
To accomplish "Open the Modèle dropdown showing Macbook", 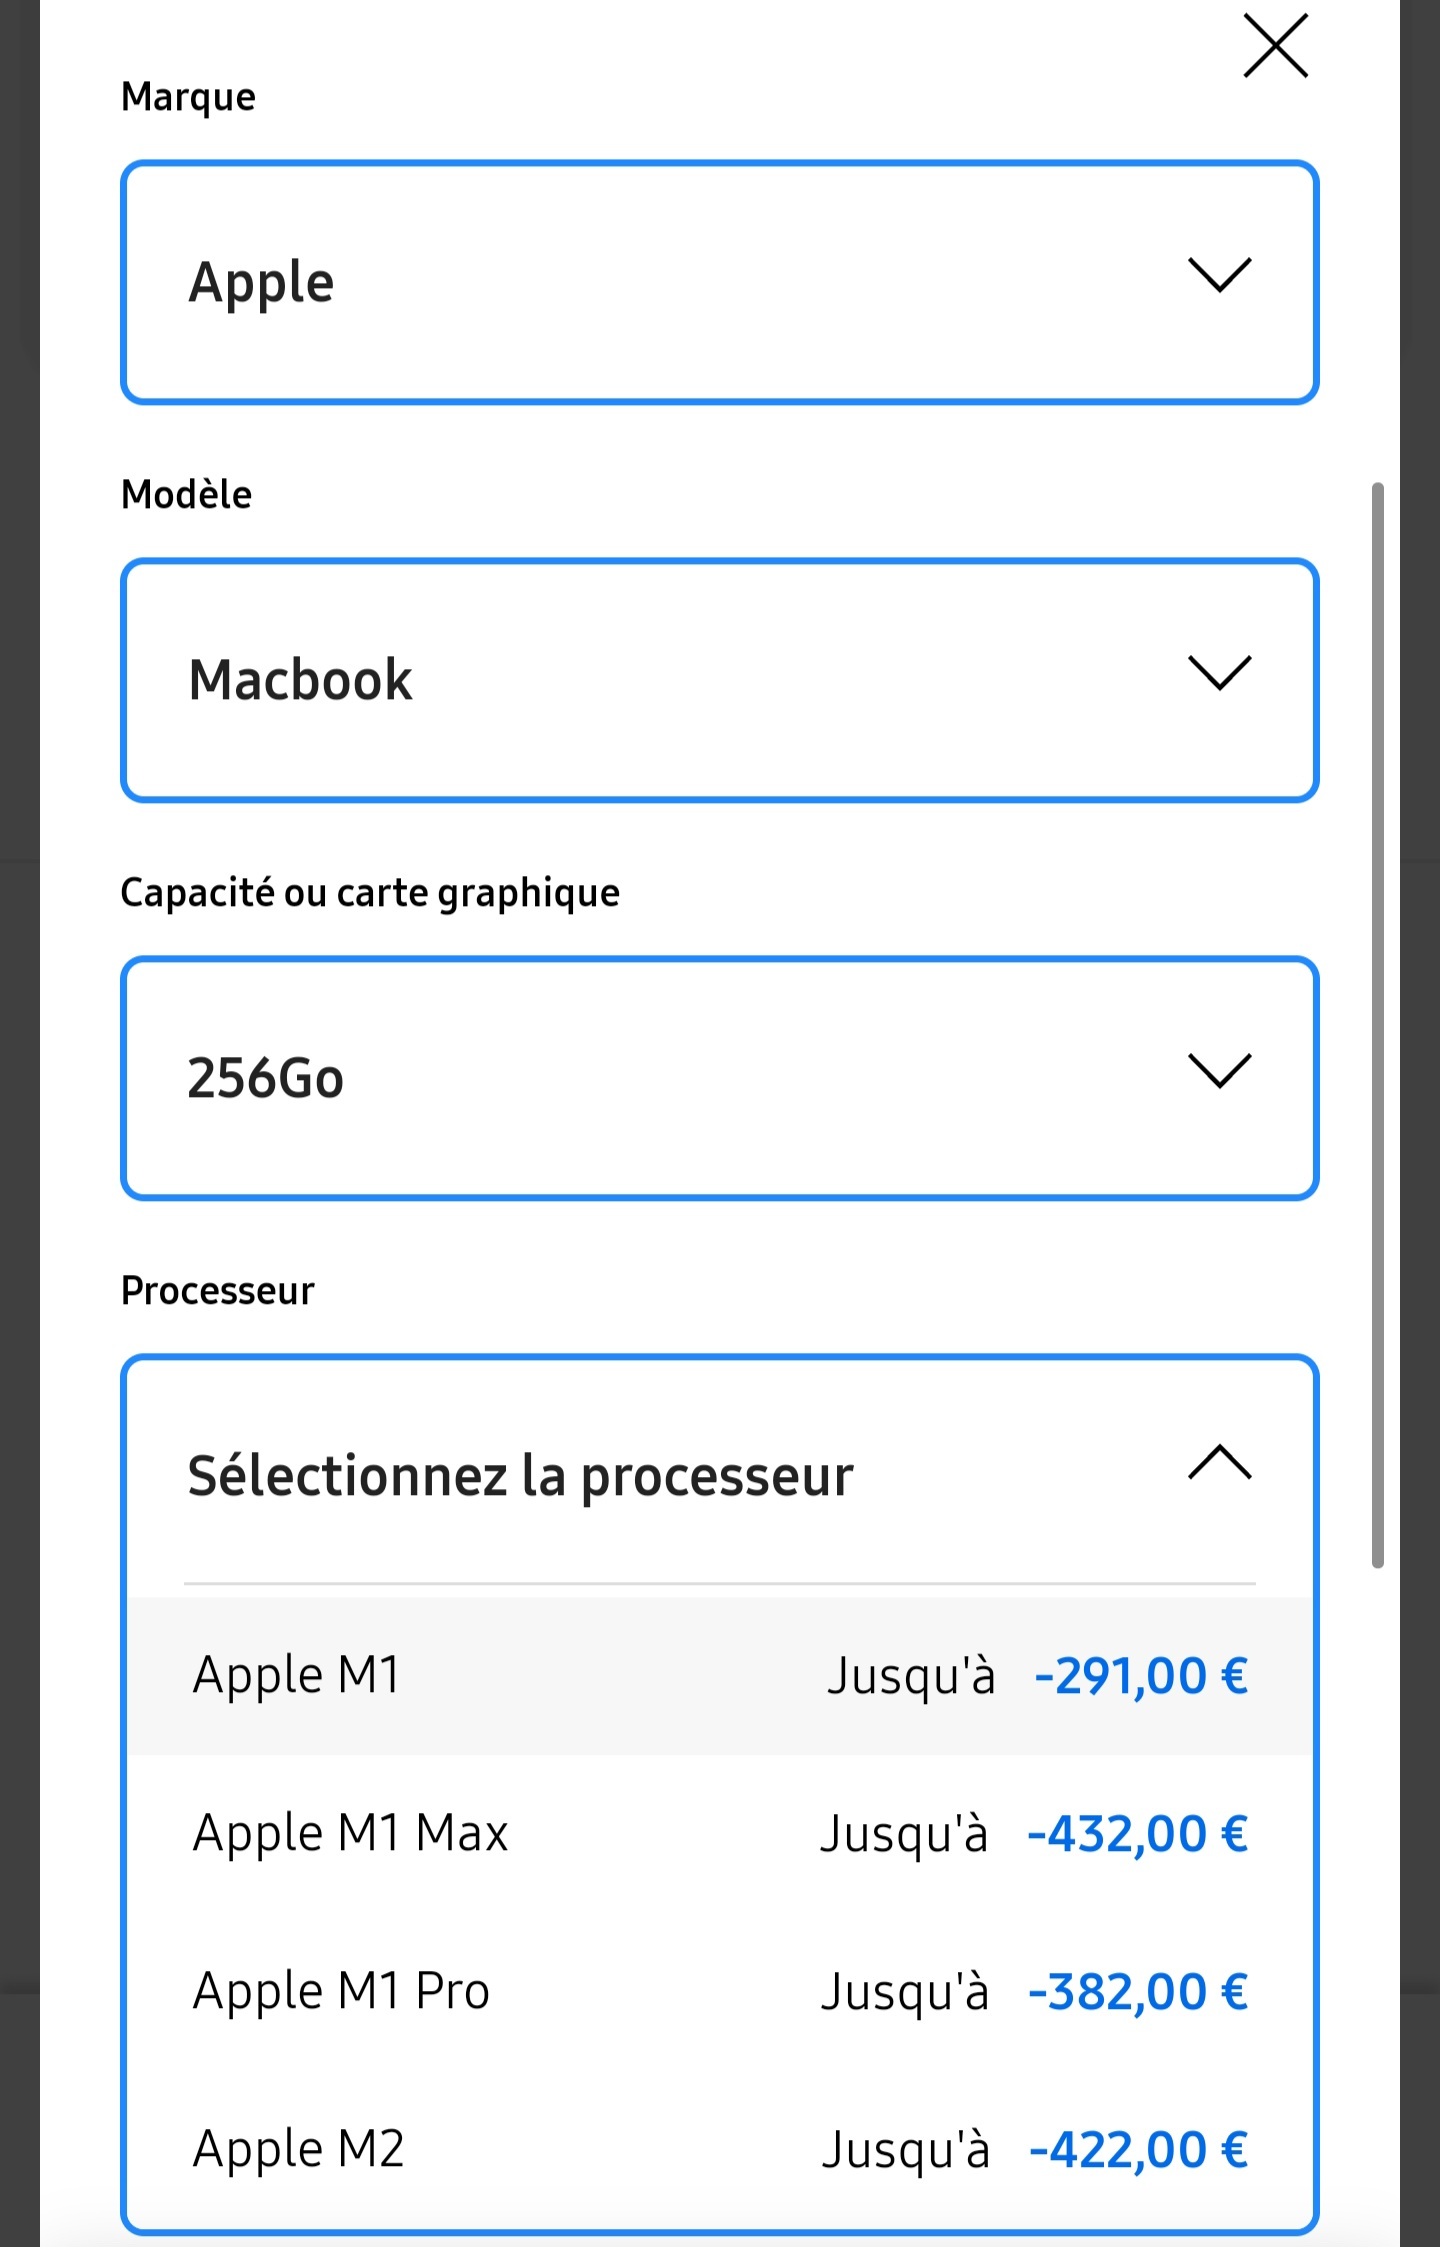I will point(719,680).
